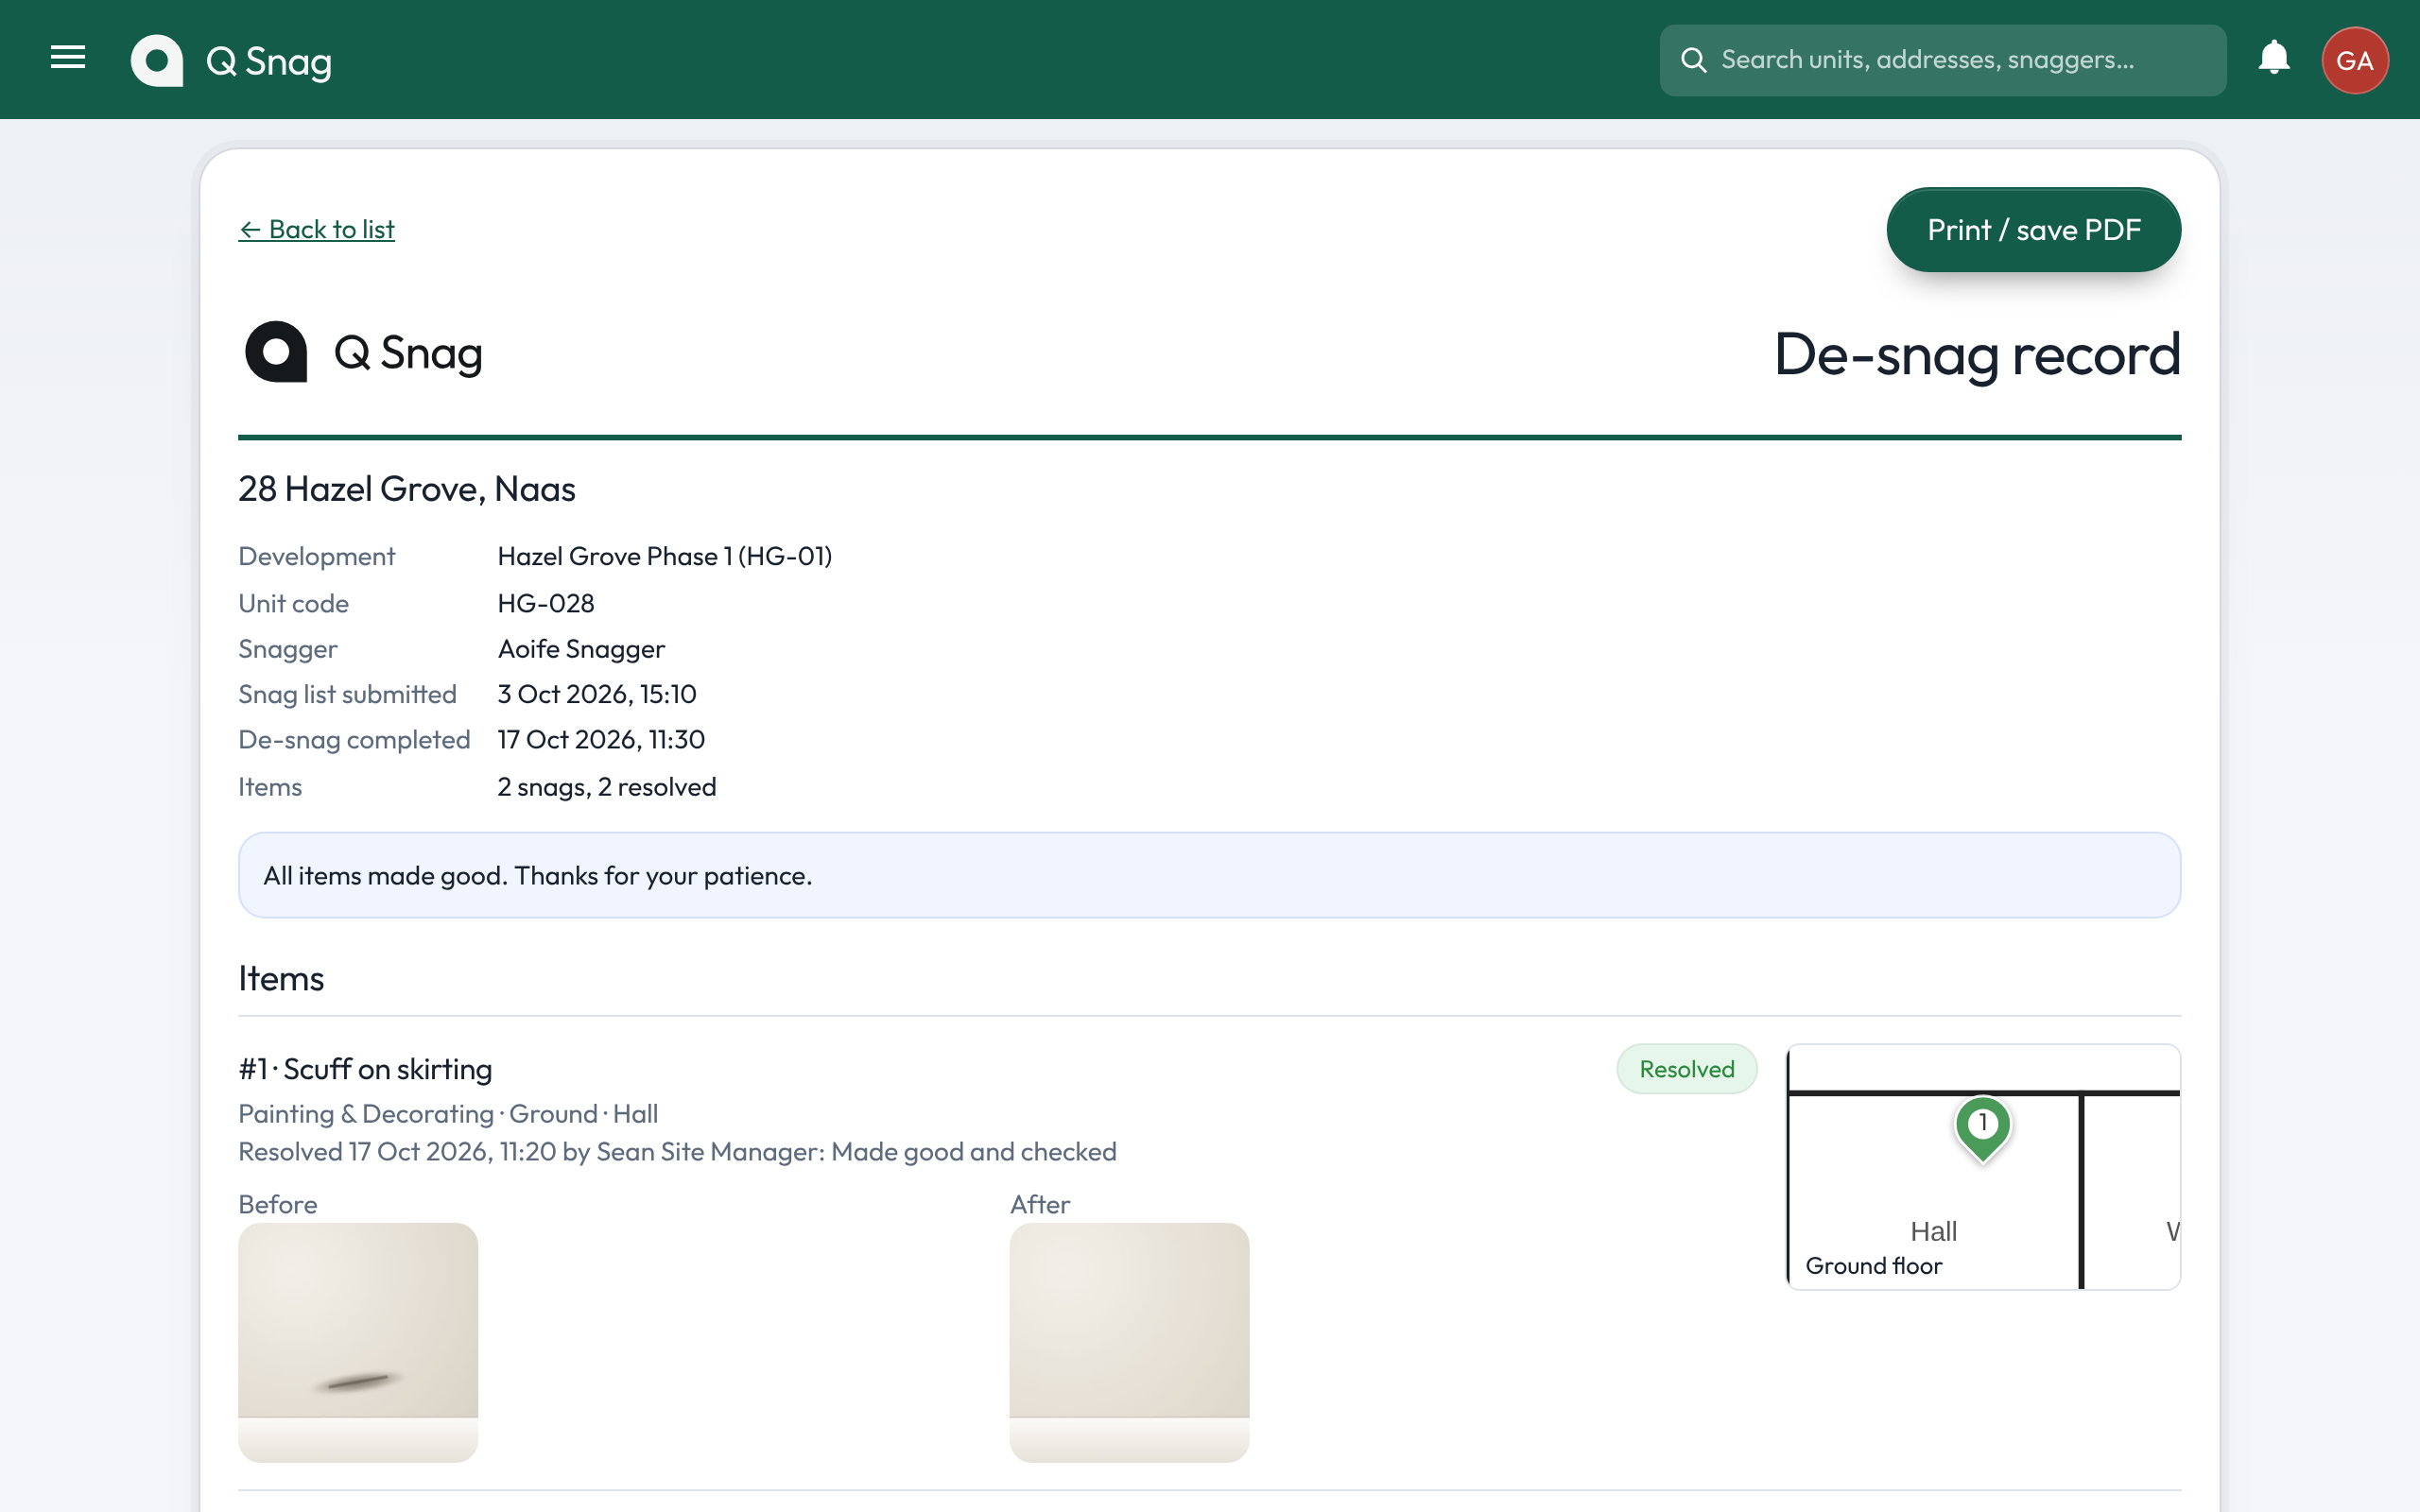The height and width of the screenshot is (1512, 2420).
Task: Click the address '28 Hazel Grove, Naas'
Action: coord(407,489)
